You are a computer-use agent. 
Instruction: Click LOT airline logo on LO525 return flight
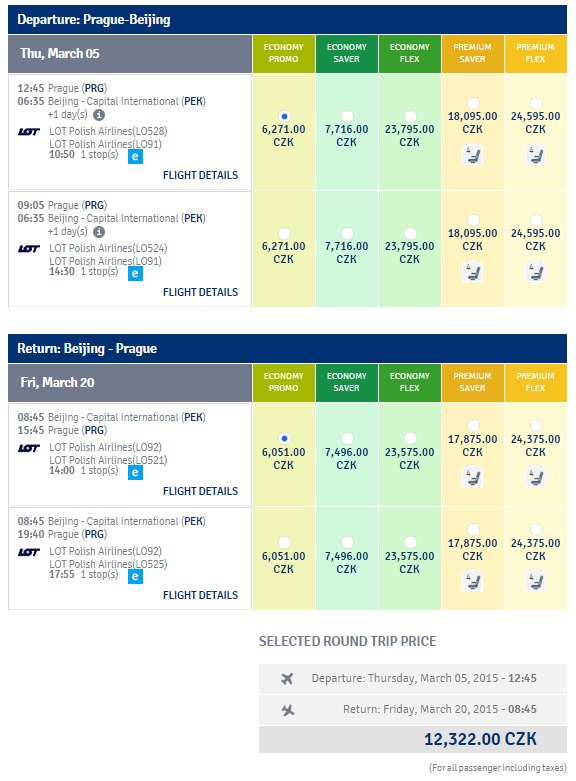click(x=29, y=552)
